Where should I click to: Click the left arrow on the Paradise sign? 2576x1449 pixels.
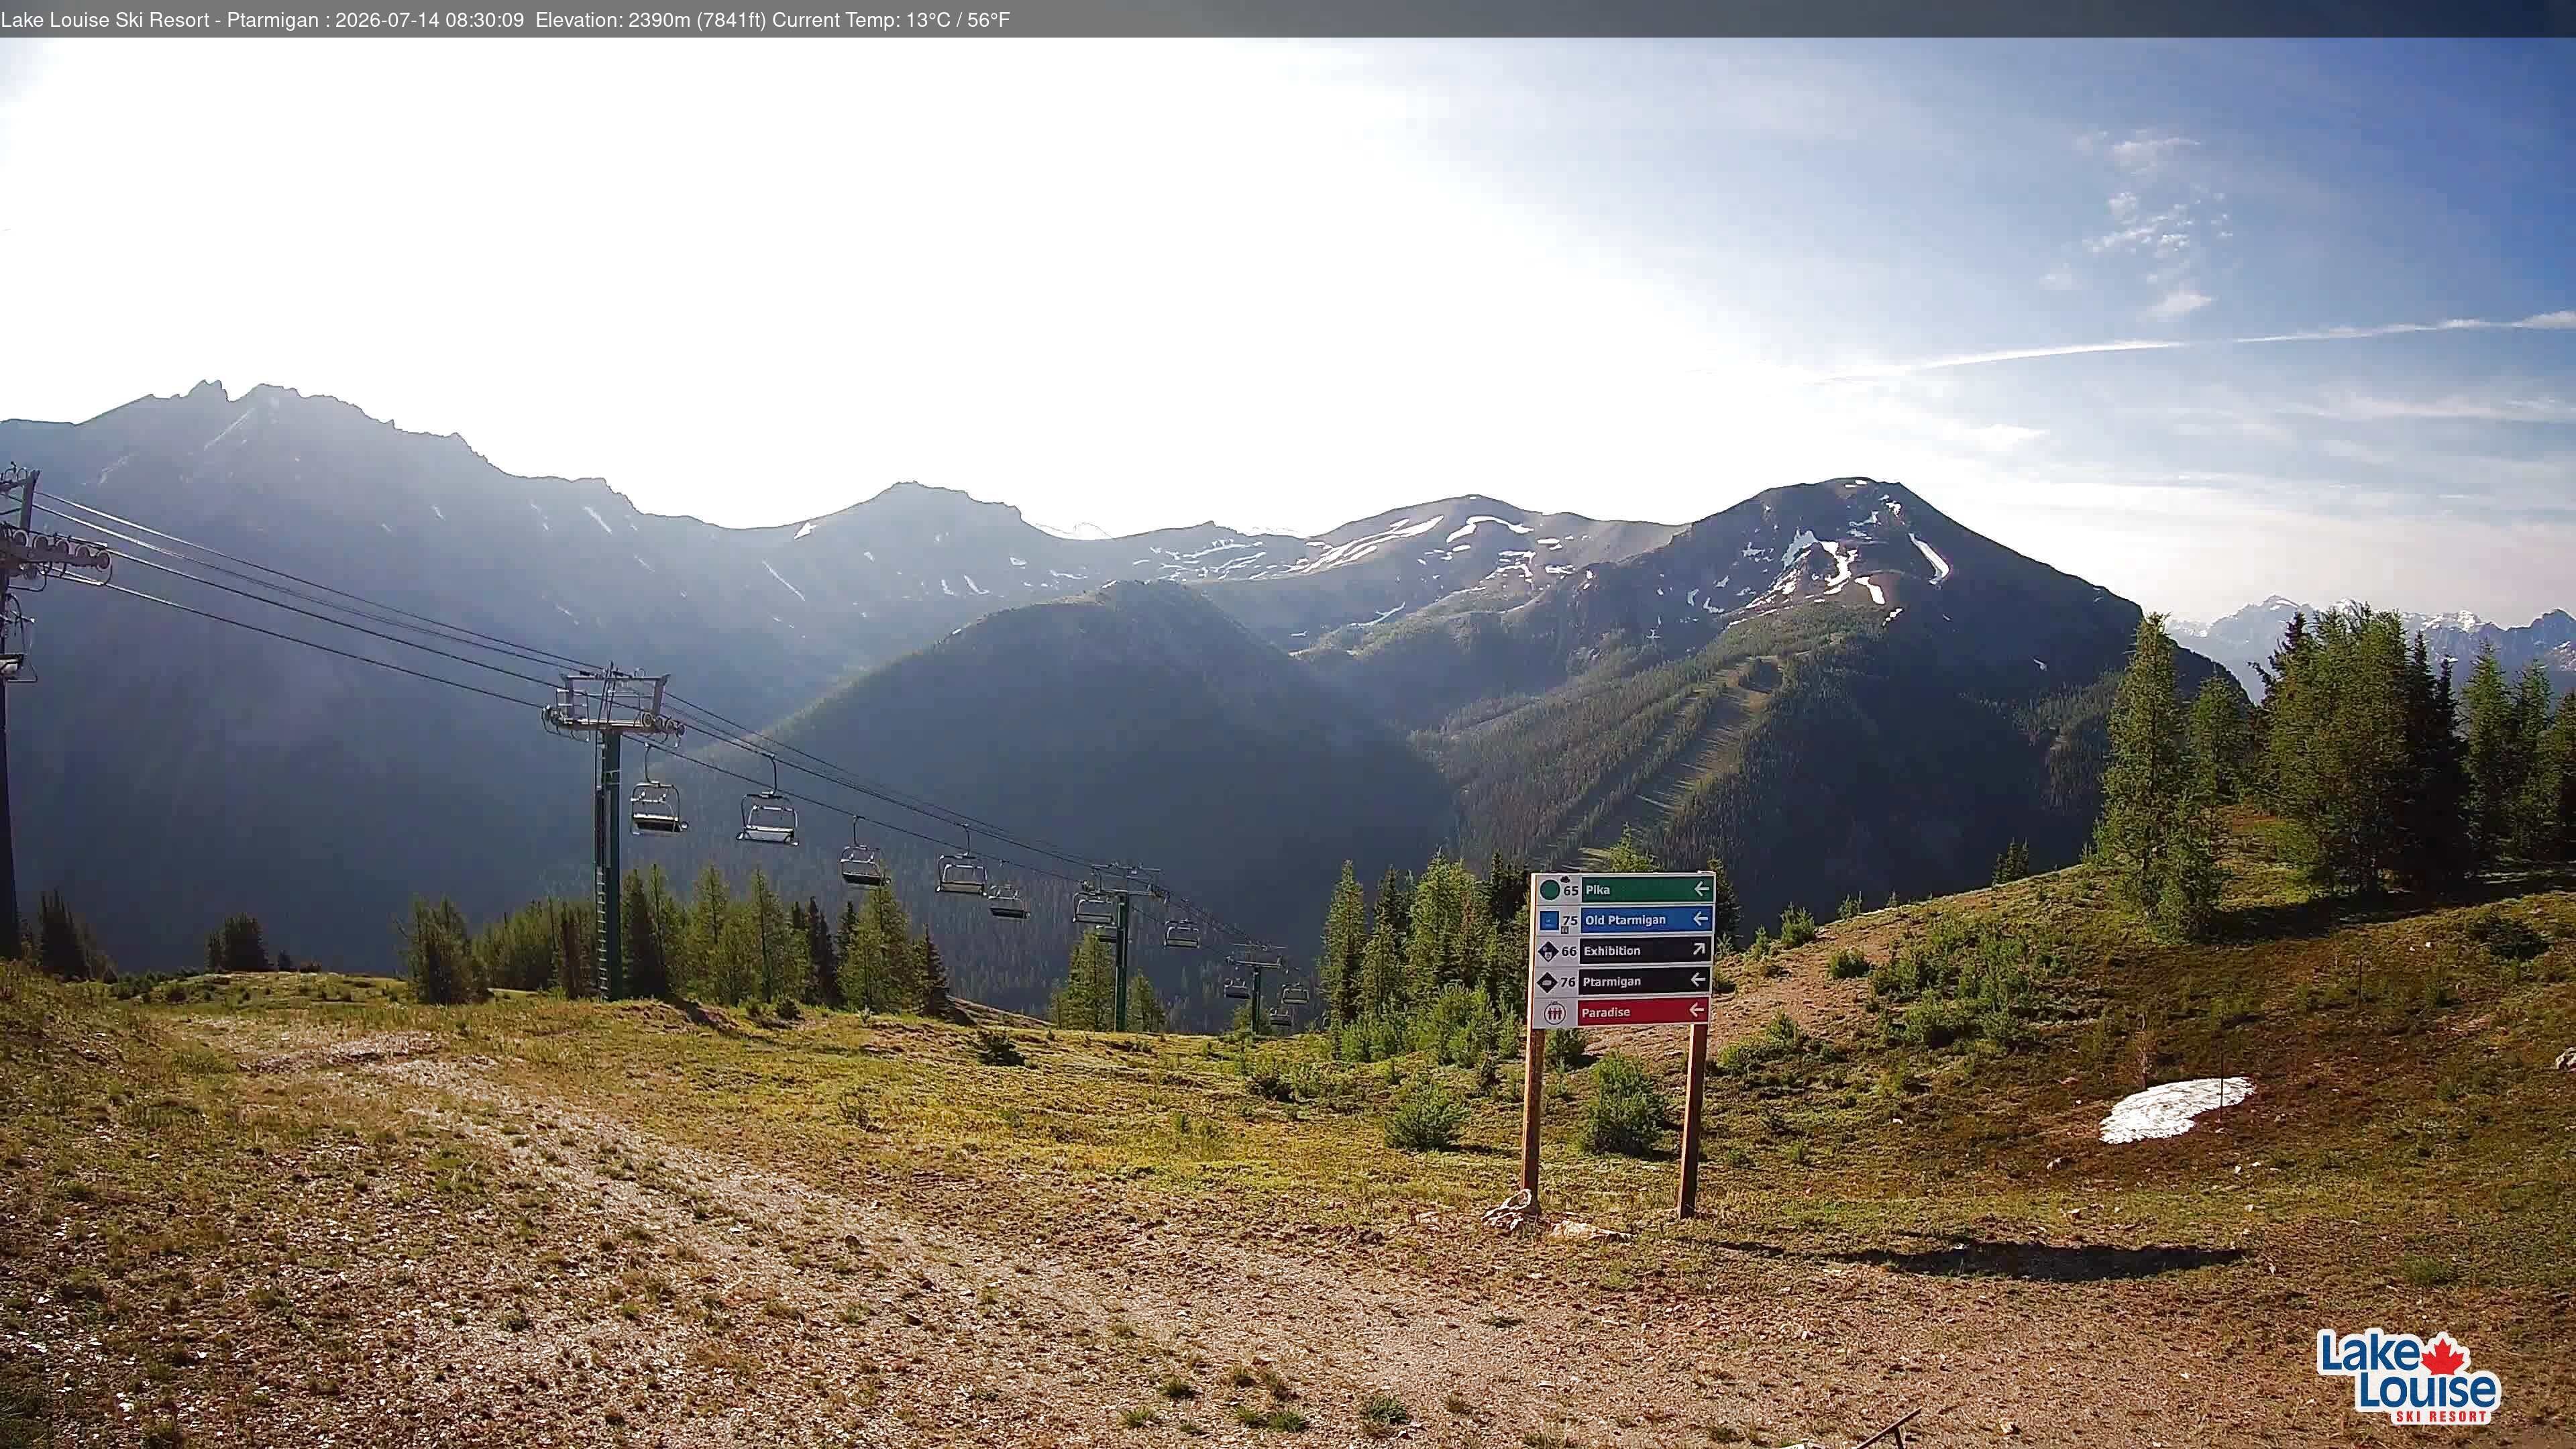[1697, 1010]
